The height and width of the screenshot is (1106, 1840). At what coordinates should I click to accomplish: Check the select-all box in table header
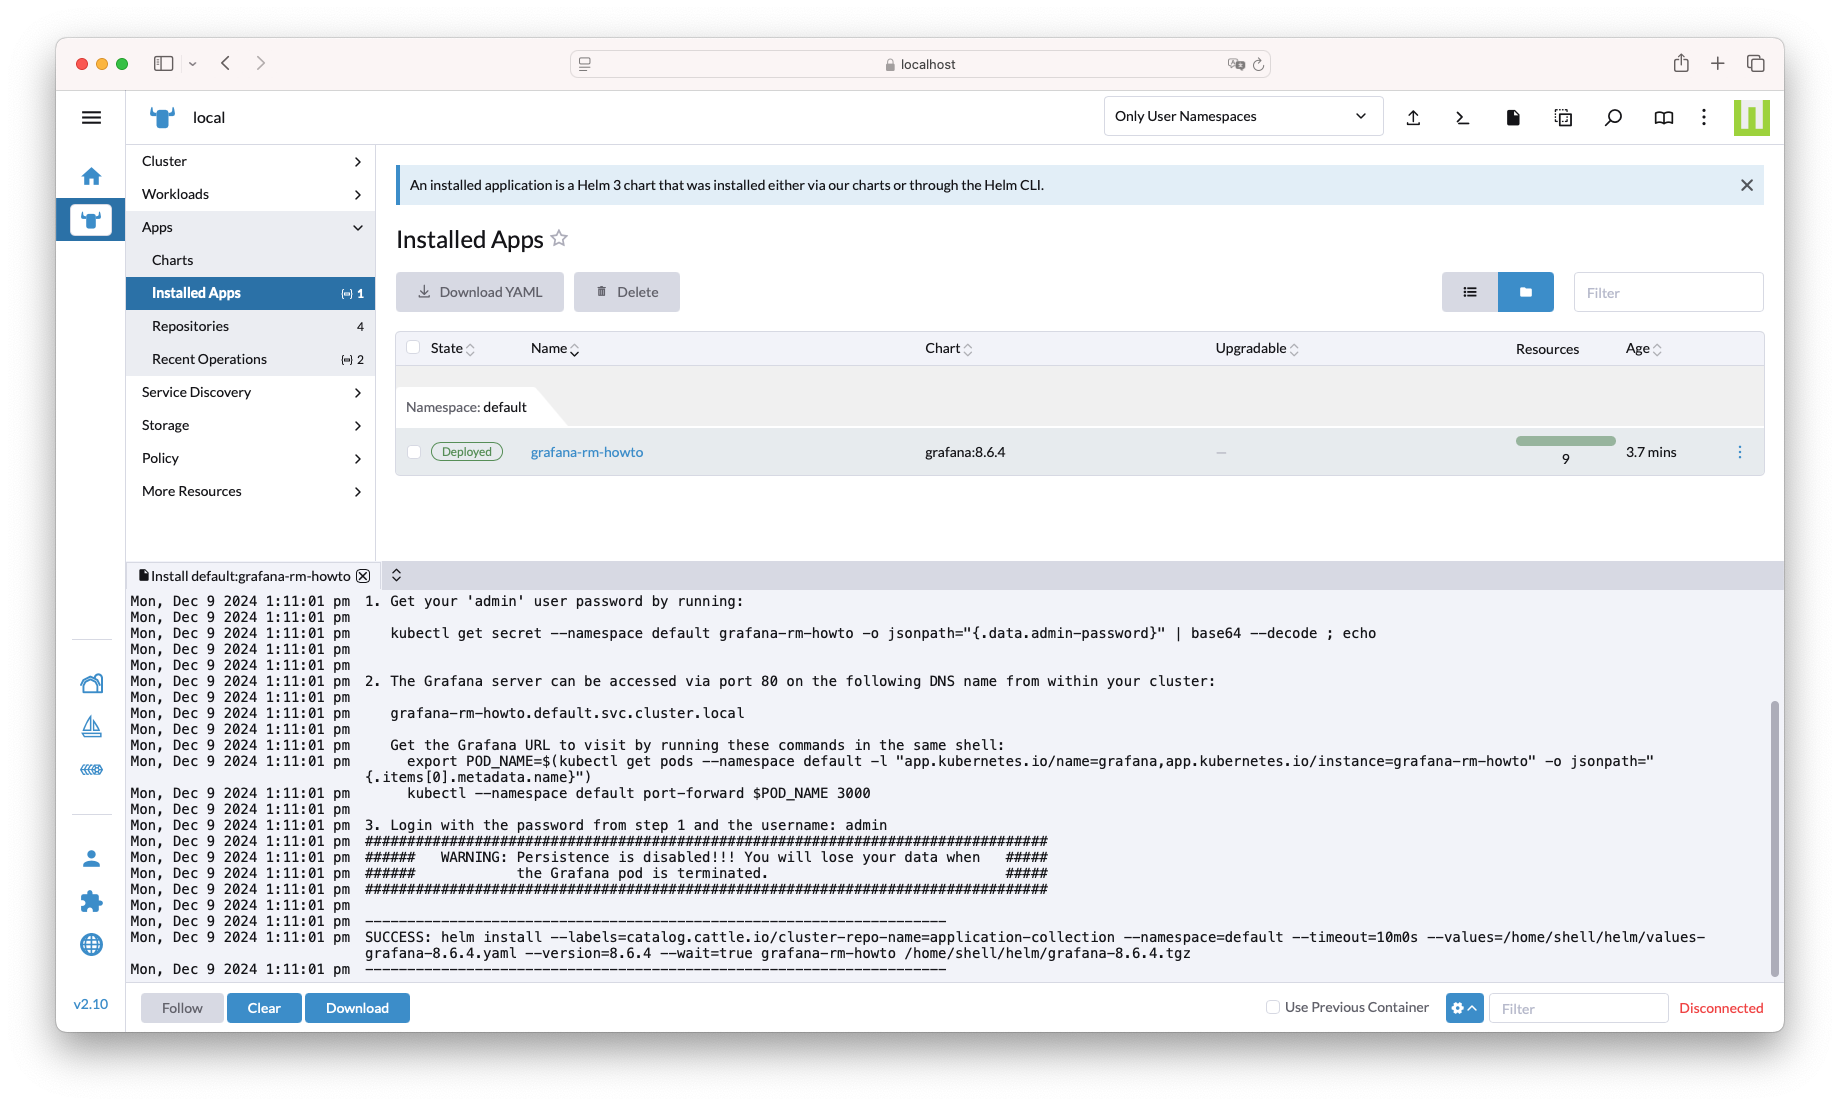(x=413, y=347)
